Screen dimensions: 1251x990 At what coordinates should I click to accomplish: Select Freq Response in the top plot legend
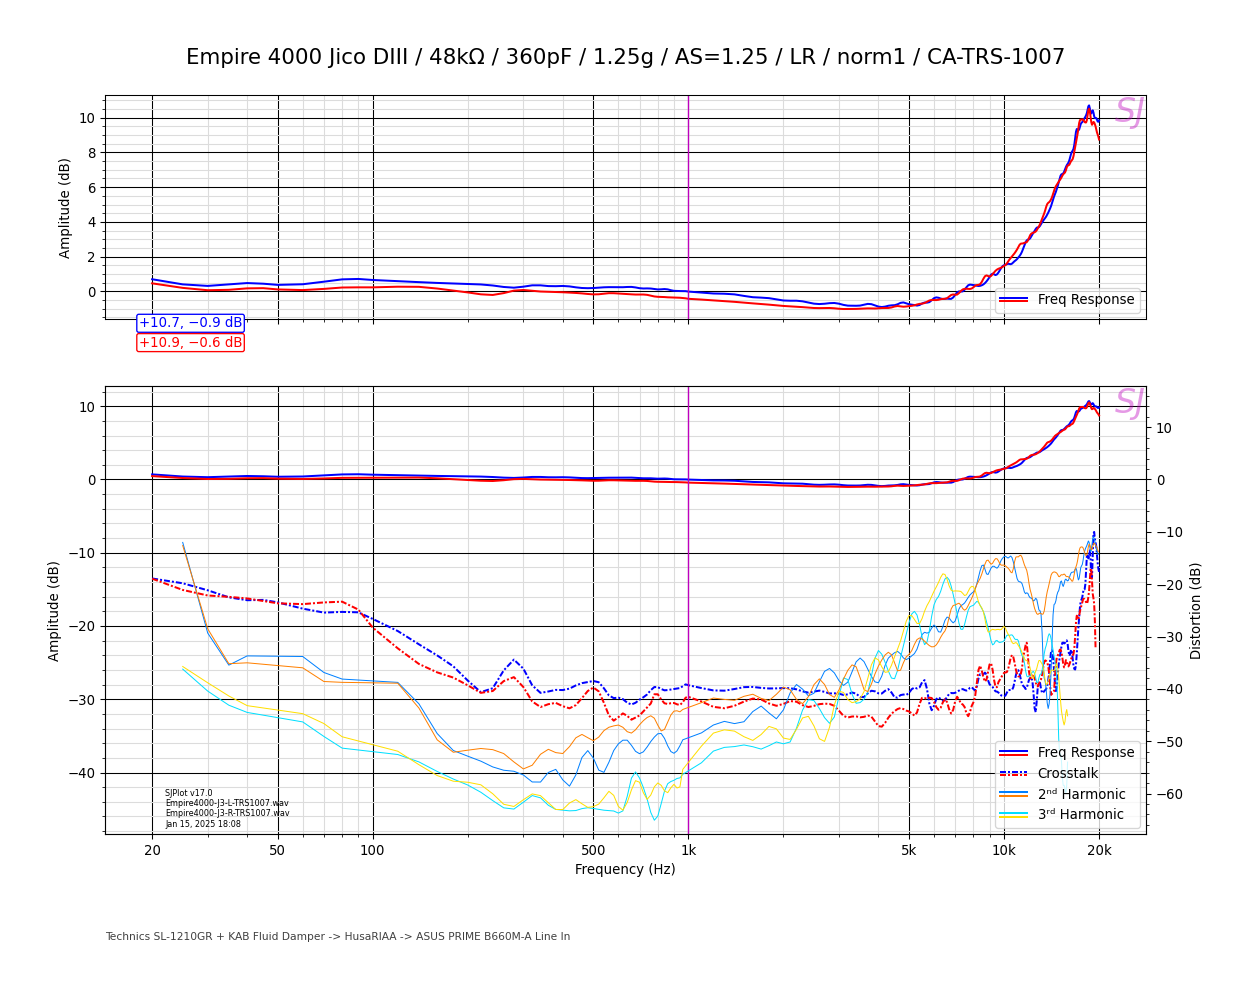tap(1085, 300)
